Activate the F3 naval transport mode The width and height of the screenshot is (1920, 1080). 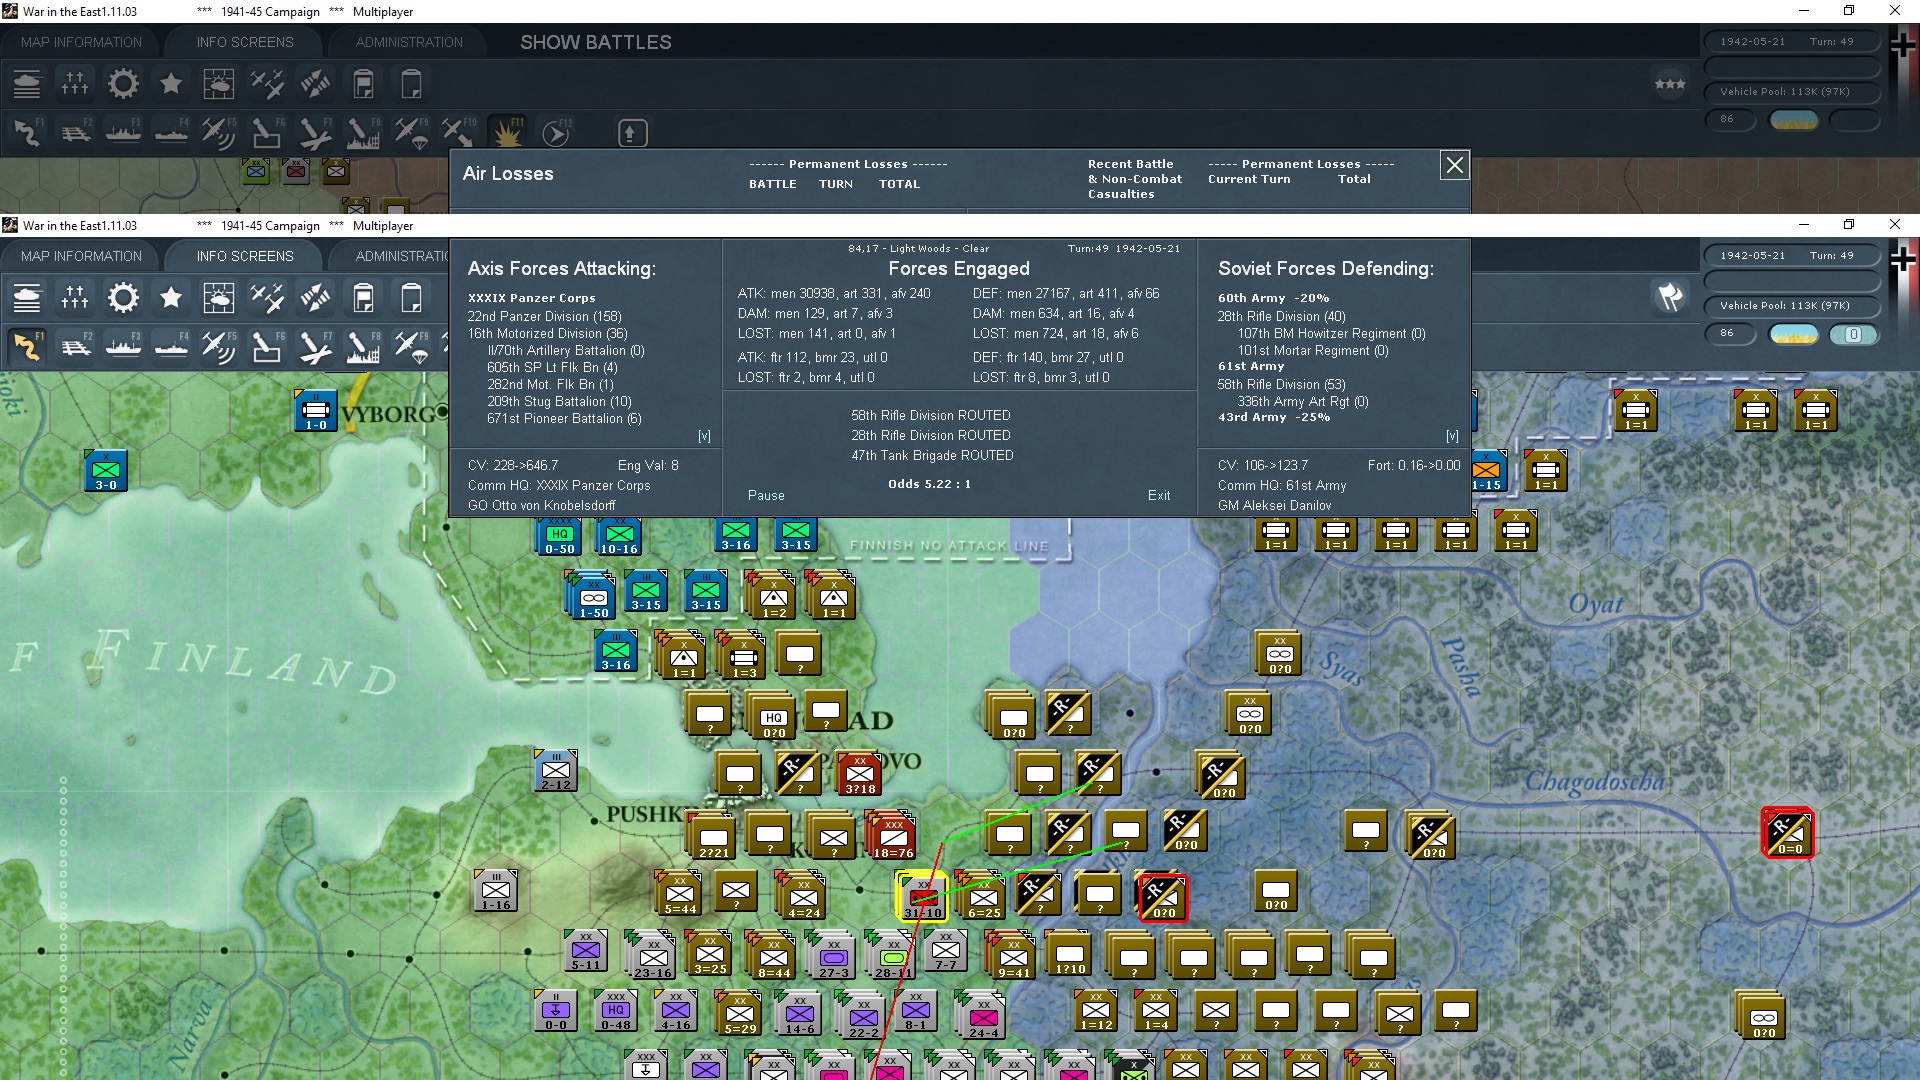pyautogui.click(x=124, y=347)
